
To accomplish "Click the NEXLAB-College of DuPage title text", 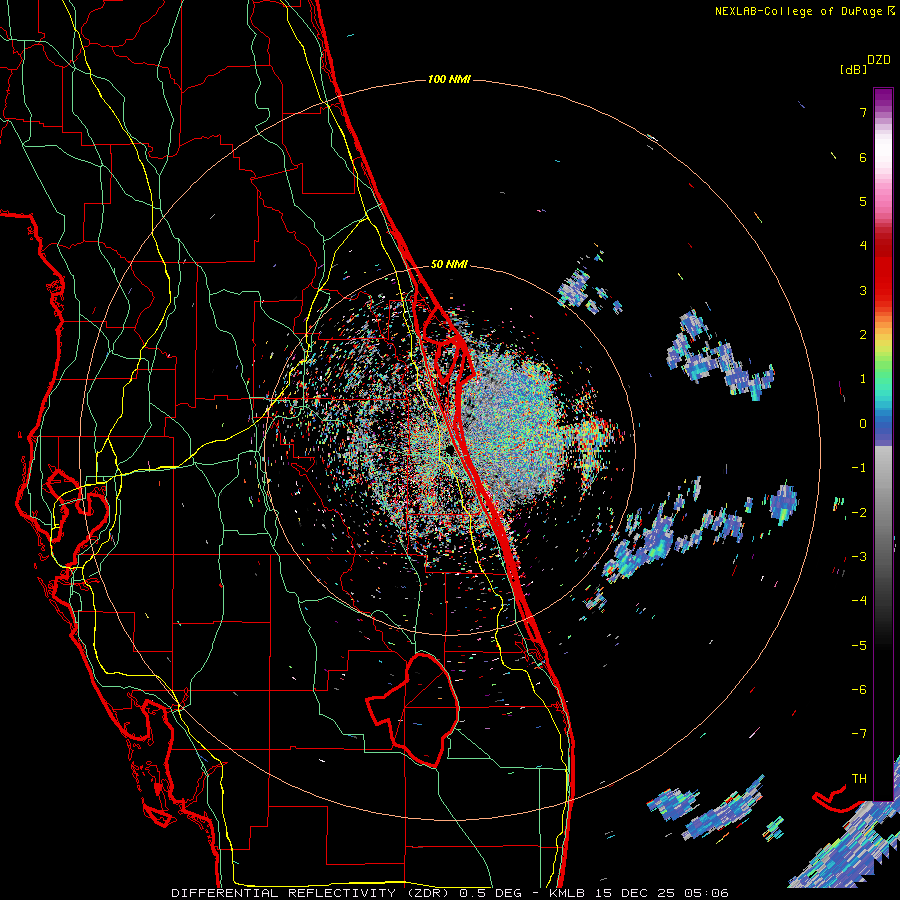I will [x=798, y=11].
